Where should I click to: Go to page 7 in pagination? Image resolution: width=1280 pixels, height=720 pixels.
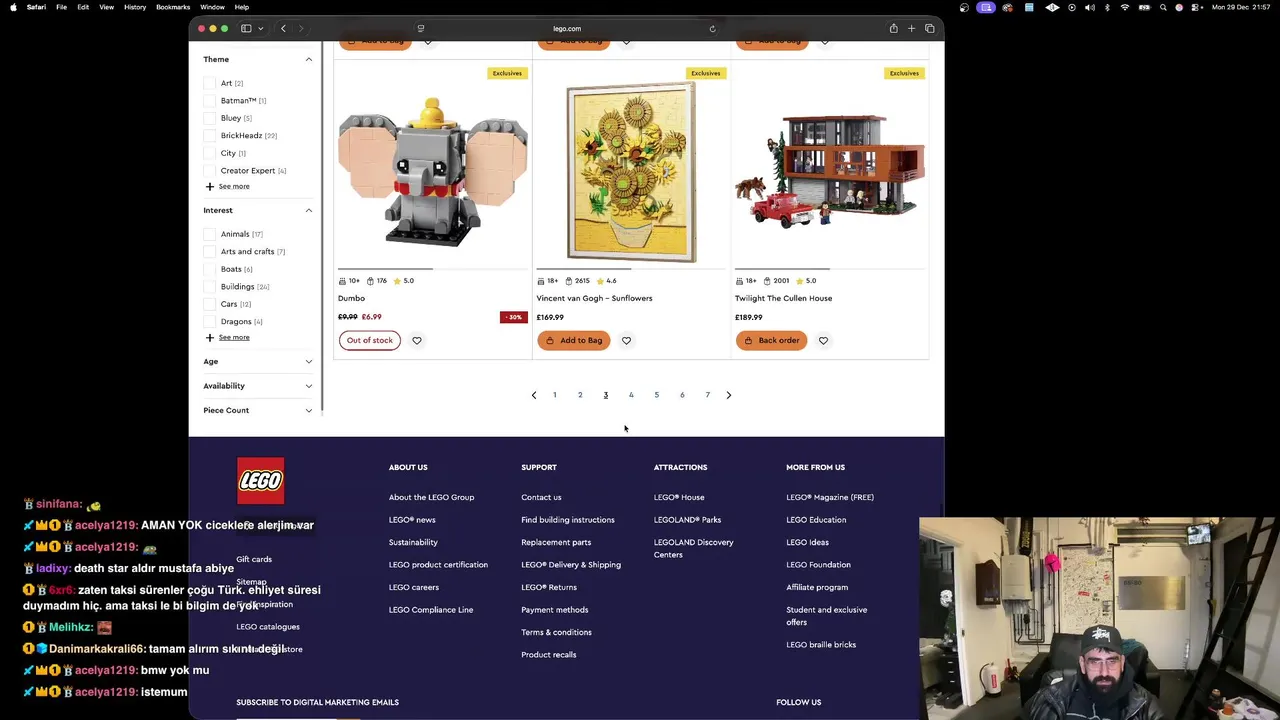point(708,395)
